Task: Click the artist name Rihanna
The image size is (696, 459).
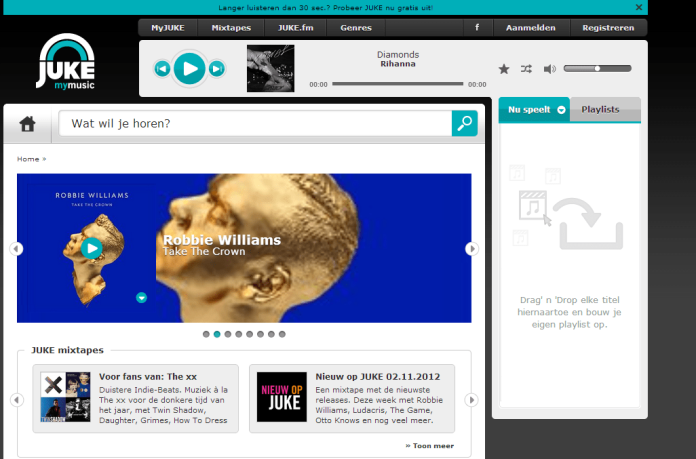Action: click(398, 64)
